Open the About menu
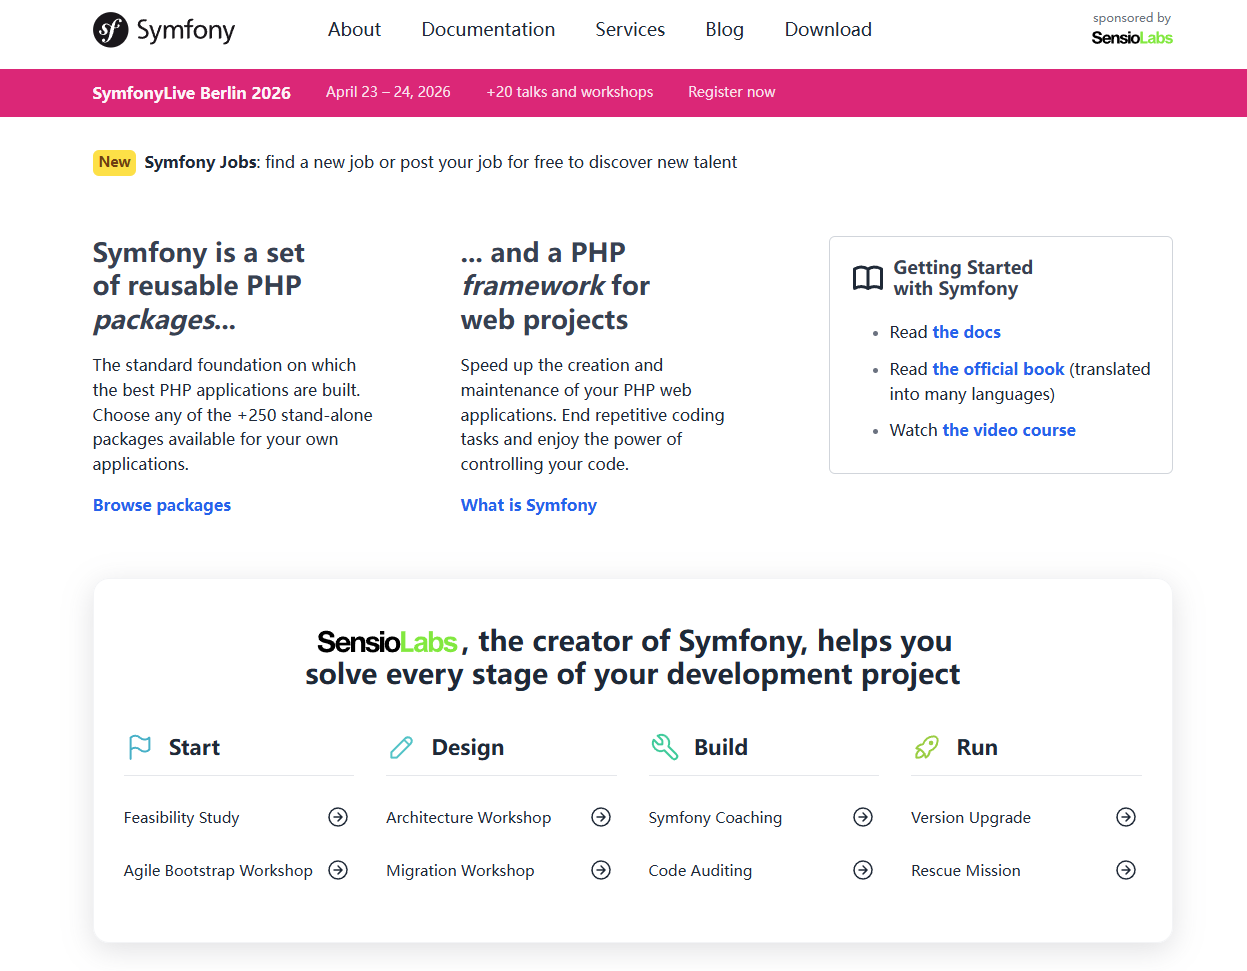The width and height of the screenshot is (1247, 971). (354, 30)
